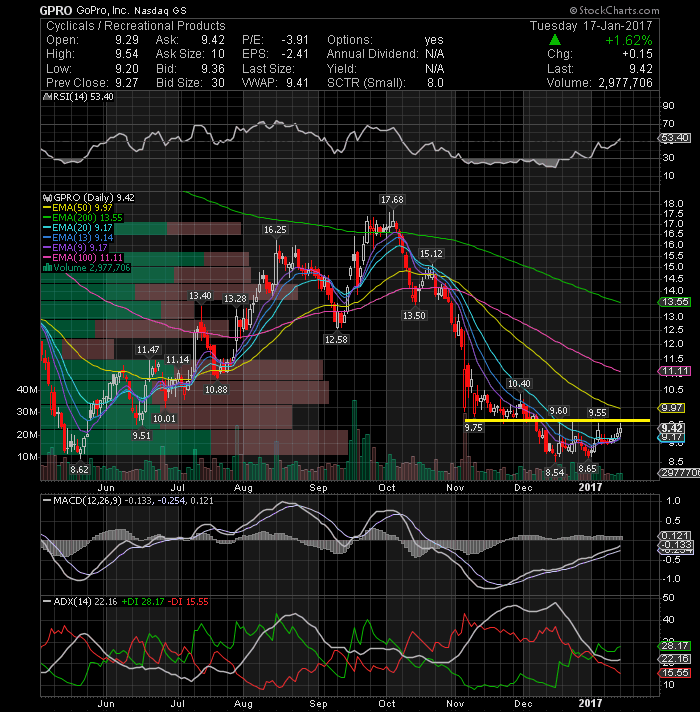Click the 8.54 low price label

[x=554, y=472]
